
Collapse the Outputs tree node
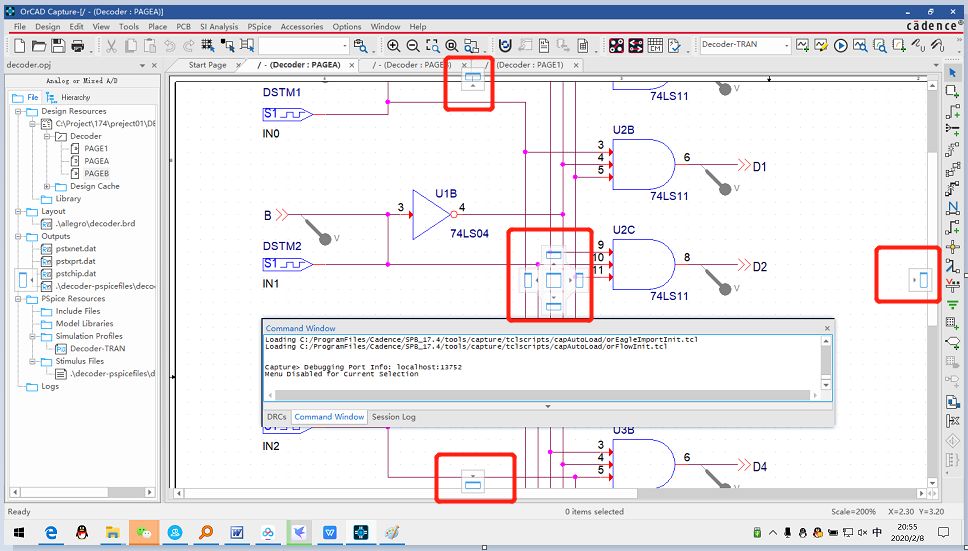[x=19, y=236]
